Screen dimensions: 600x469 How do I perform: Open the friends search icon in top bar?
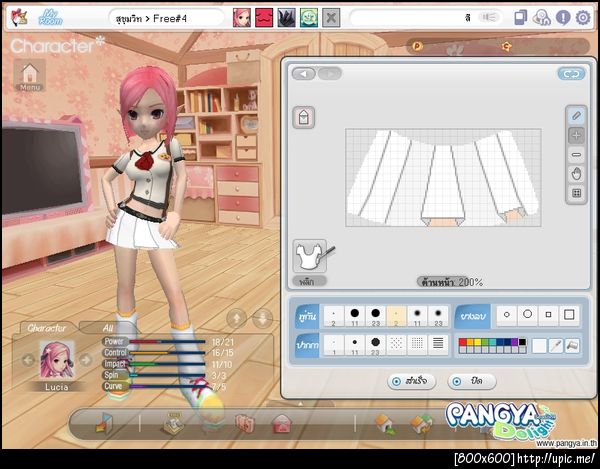point(541,18)
